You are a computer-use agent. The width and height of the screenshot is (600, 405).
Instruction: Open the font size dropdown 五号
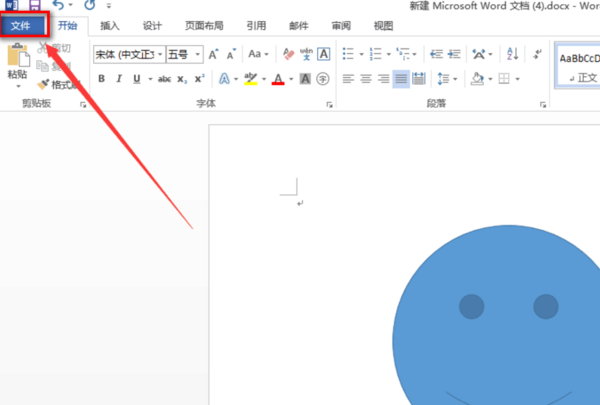184,55
